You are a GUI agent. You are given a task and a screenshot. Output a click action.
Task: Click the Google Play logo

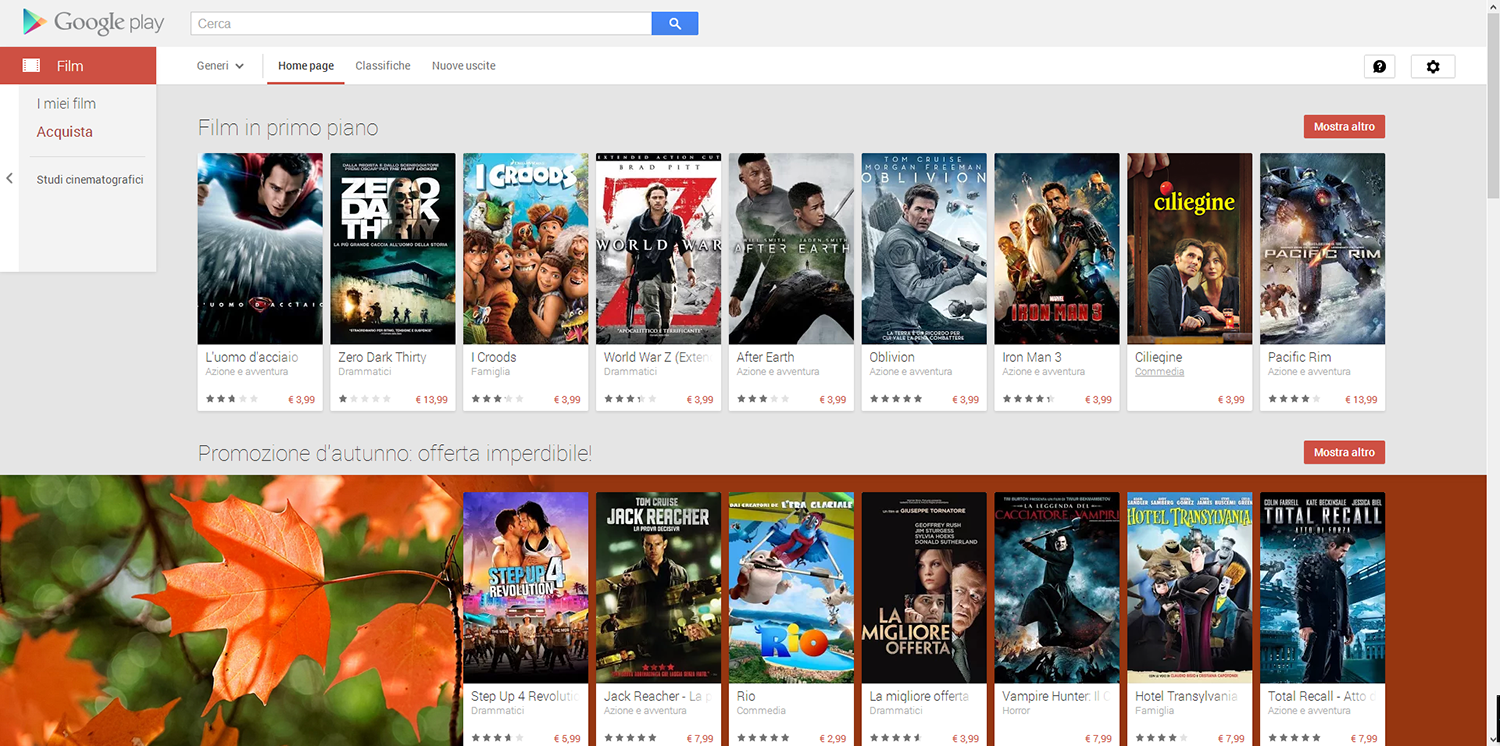93,22
